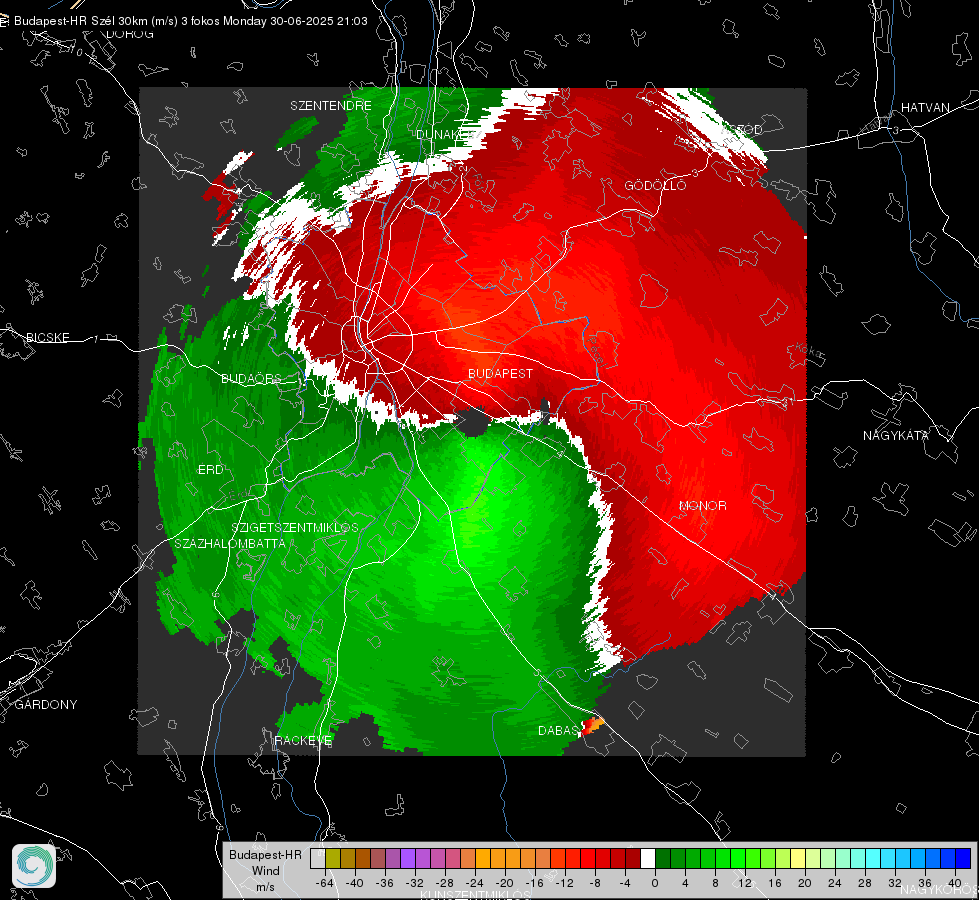
Task: Select the SZIGETSZENTMIKLÓS label
Action: click(295, 527)
